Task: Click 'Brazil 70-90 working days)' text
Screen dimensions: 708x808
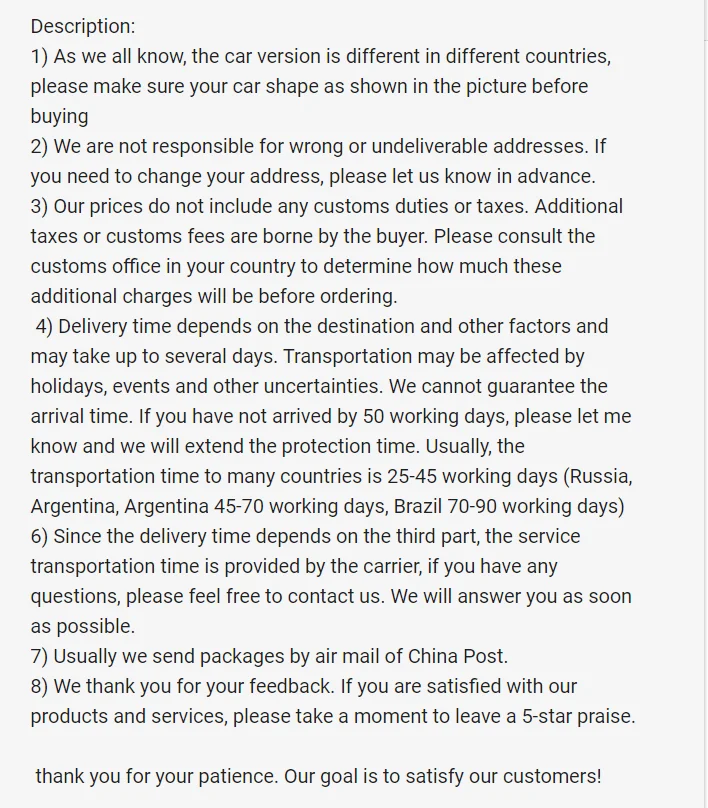Action: 509,506
